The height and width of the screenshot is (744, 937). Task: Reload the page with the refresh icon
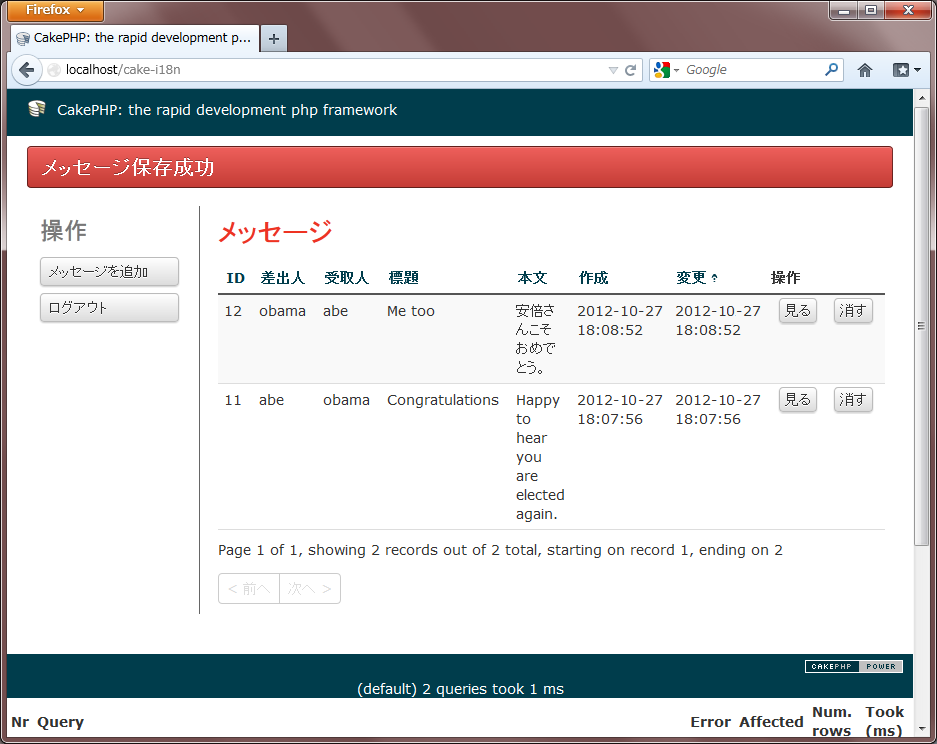point(631,70)
